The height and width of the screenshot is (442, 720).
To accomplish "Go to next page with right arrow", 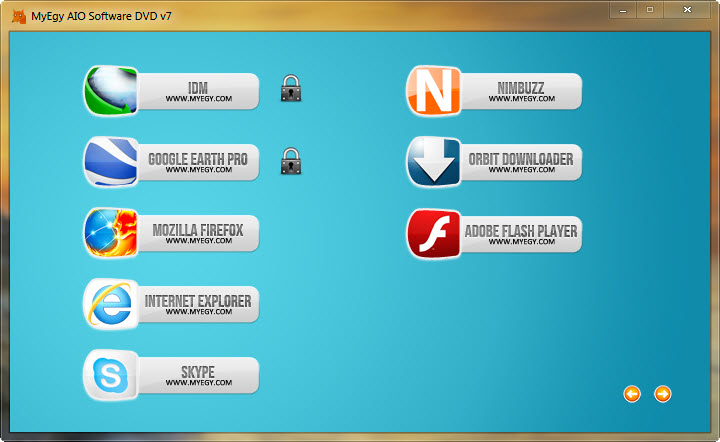I will (x=663, y=394).
